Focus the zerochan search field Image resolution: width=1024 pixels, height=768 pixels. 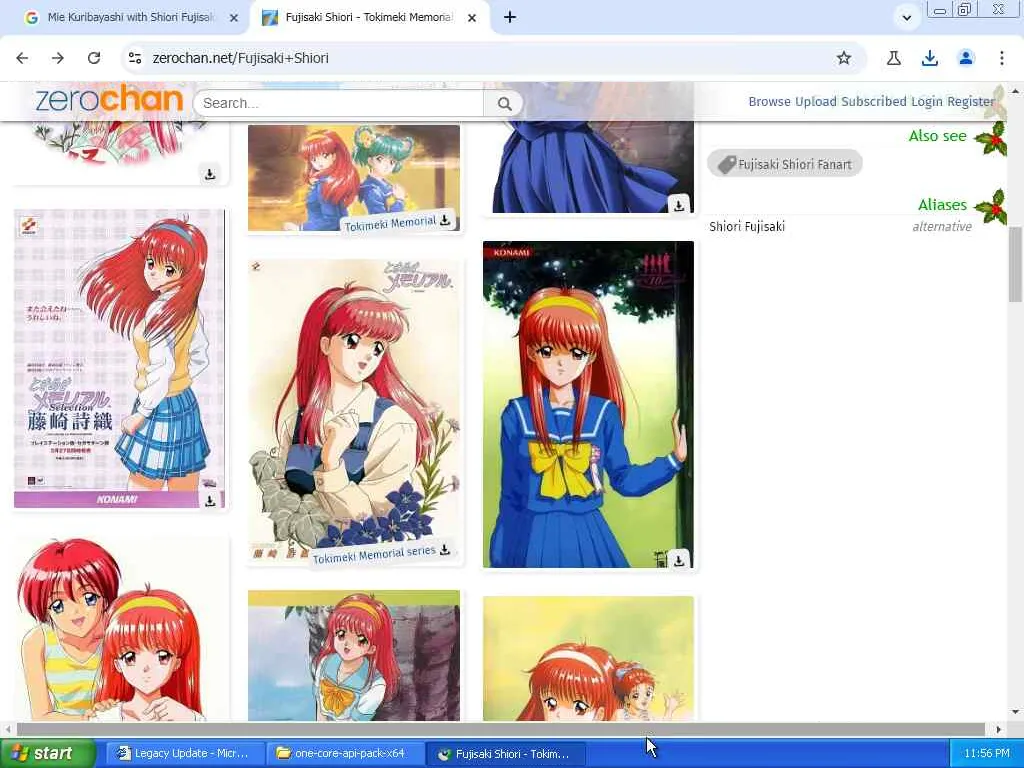(x=340, y=103)
